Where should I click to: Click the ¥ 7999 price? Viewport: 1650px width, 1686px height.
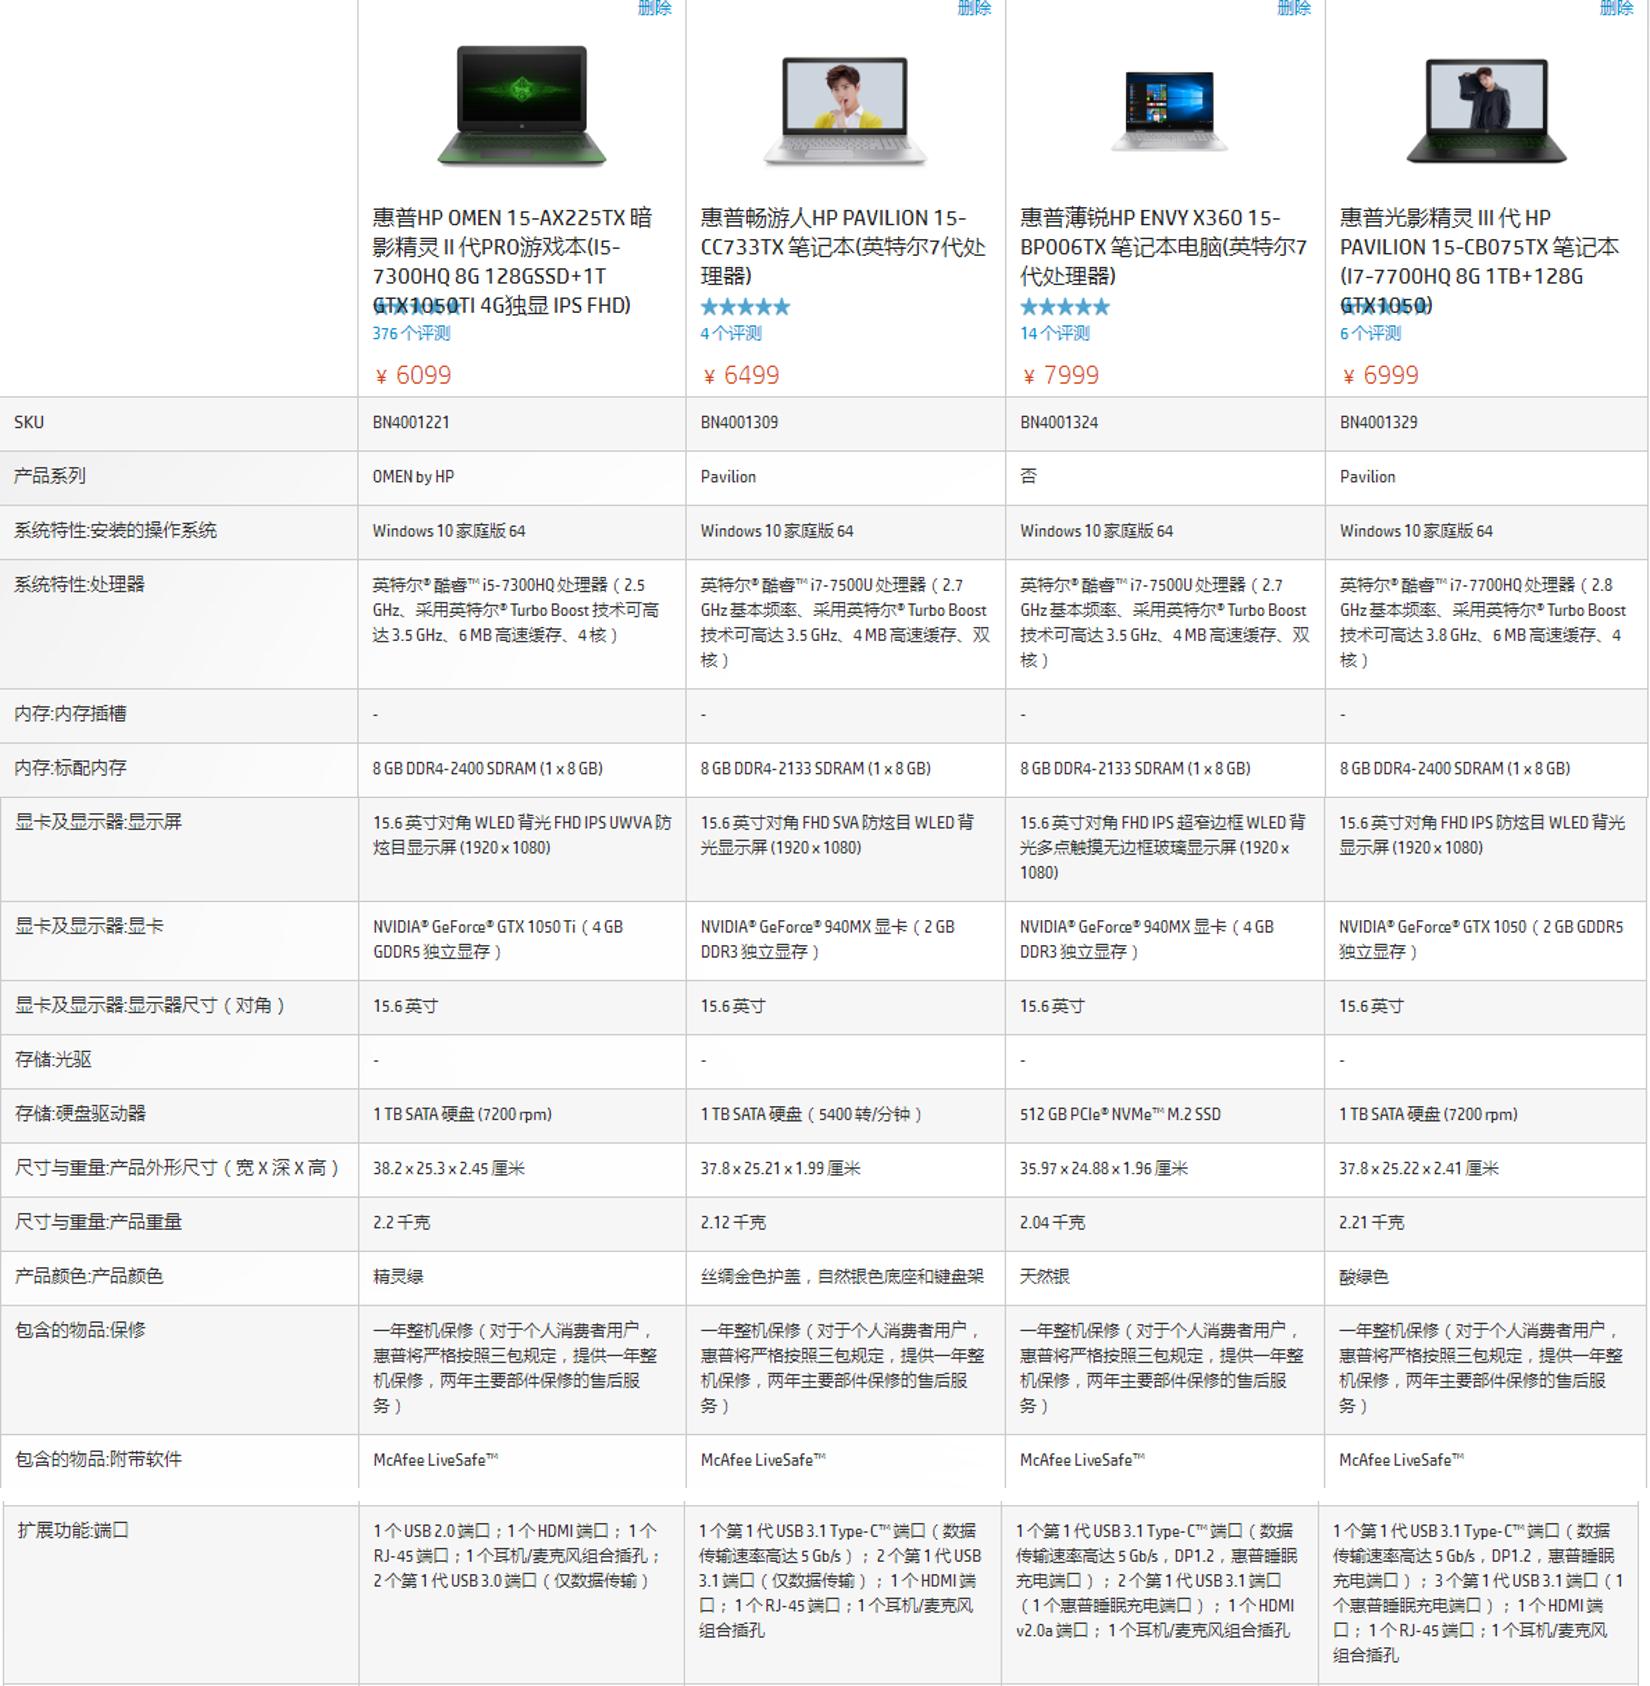(1061, 375)
